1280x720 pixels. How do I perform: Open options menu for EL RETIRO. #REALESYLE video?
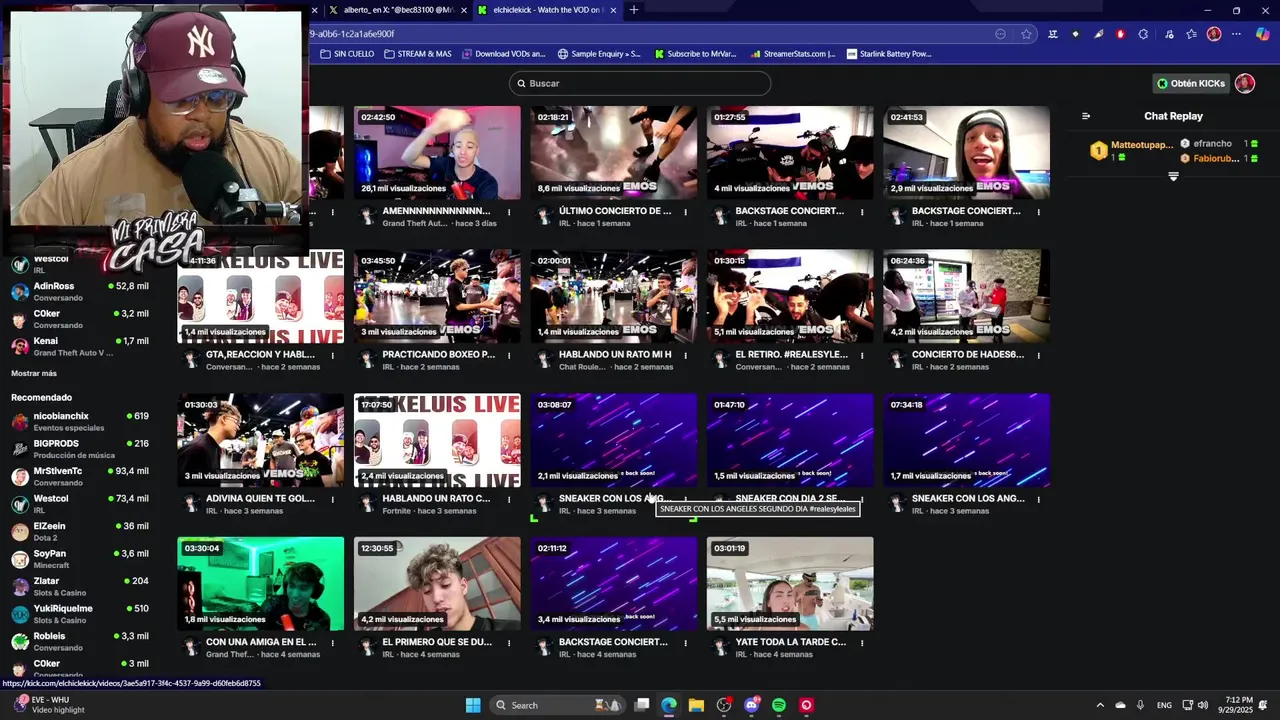tap(862, 355)
